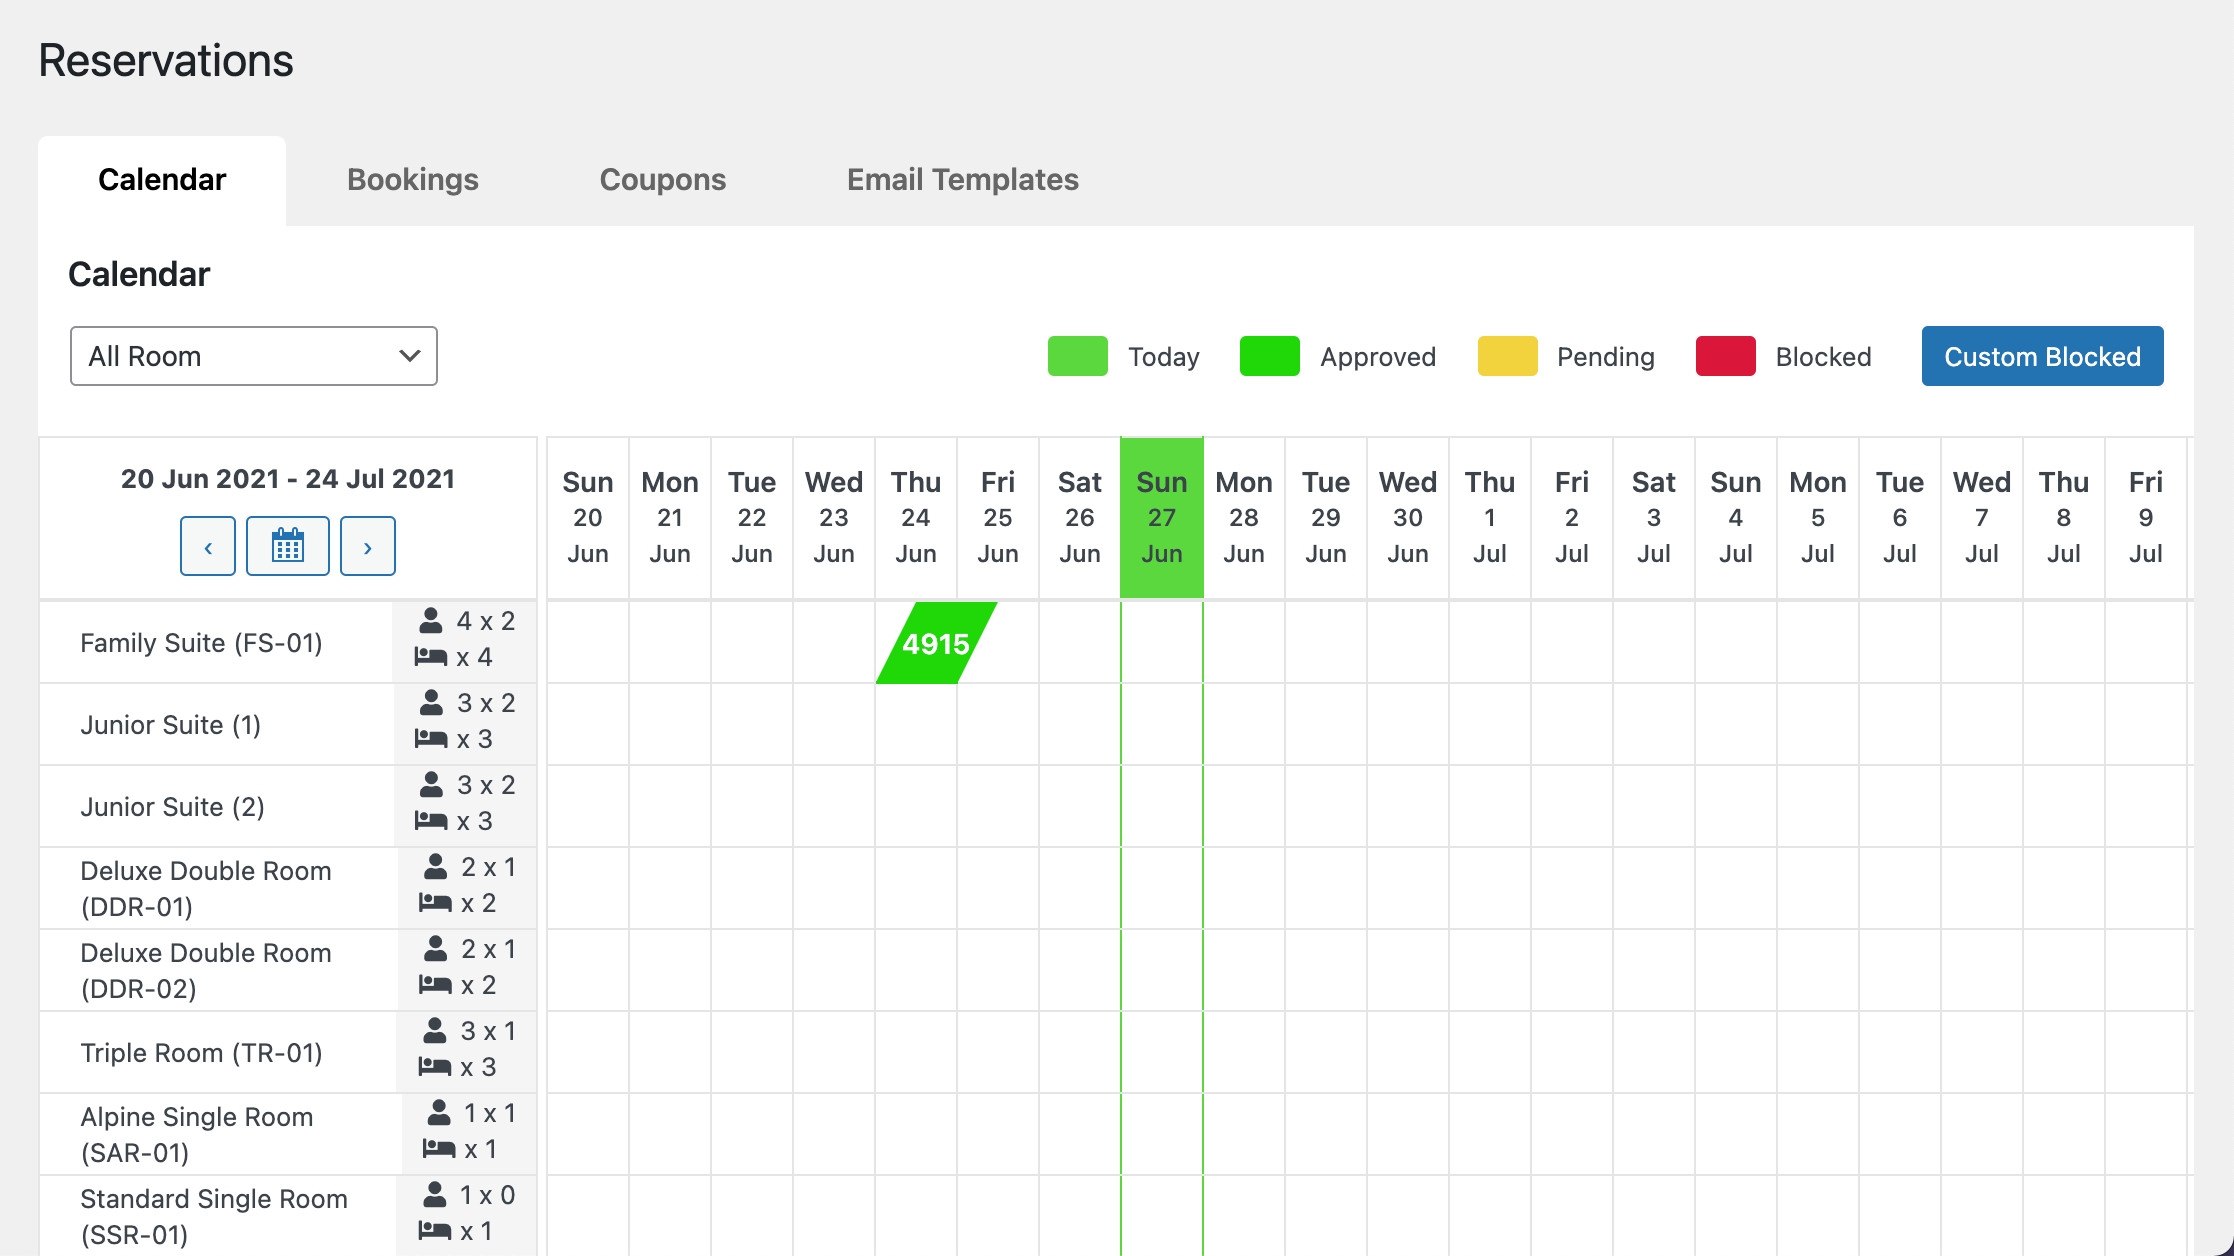Image resolution: width=2234 pixels, height=1256 pixels.
Task: Select the Calendar tab
Action: pos(162,180)
